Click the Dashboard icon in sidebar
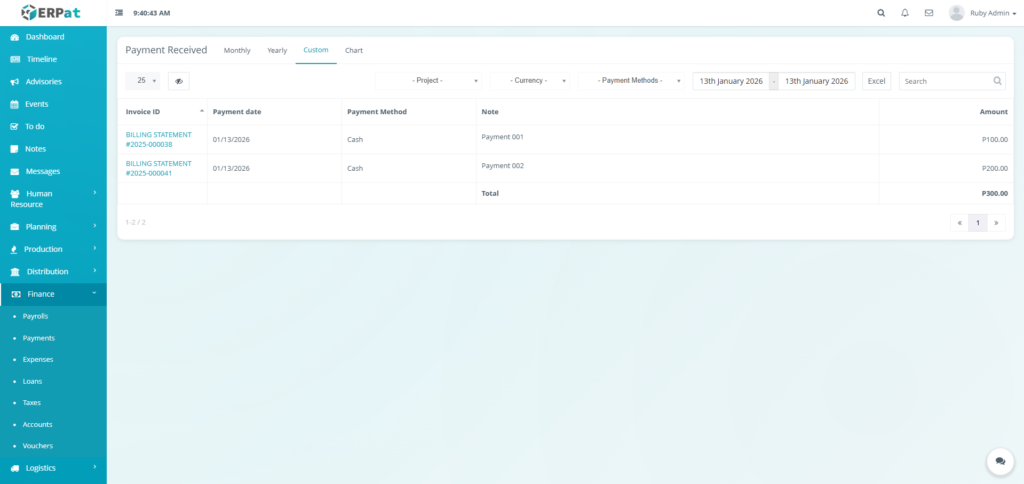 (15, 37)
